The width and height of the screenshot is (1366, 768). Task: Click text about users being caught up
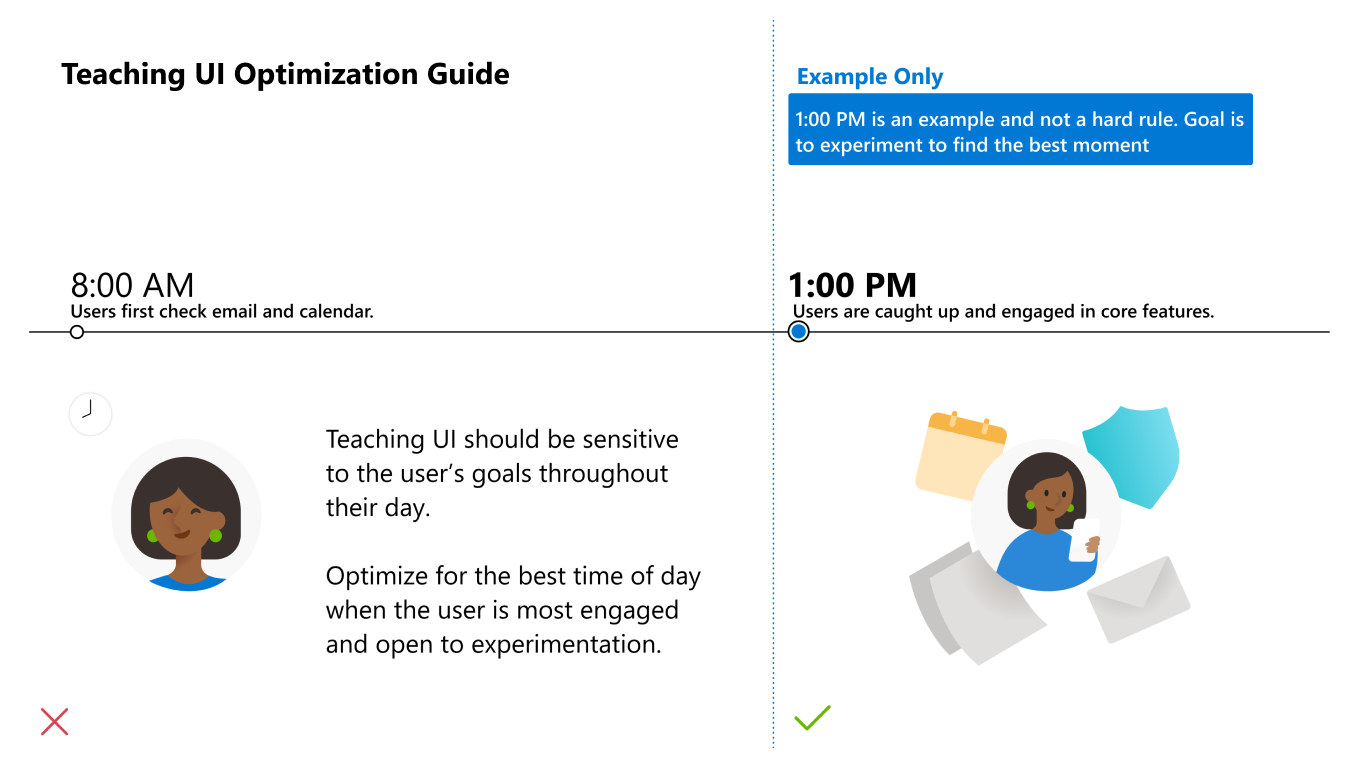(x=1003, y=311)
